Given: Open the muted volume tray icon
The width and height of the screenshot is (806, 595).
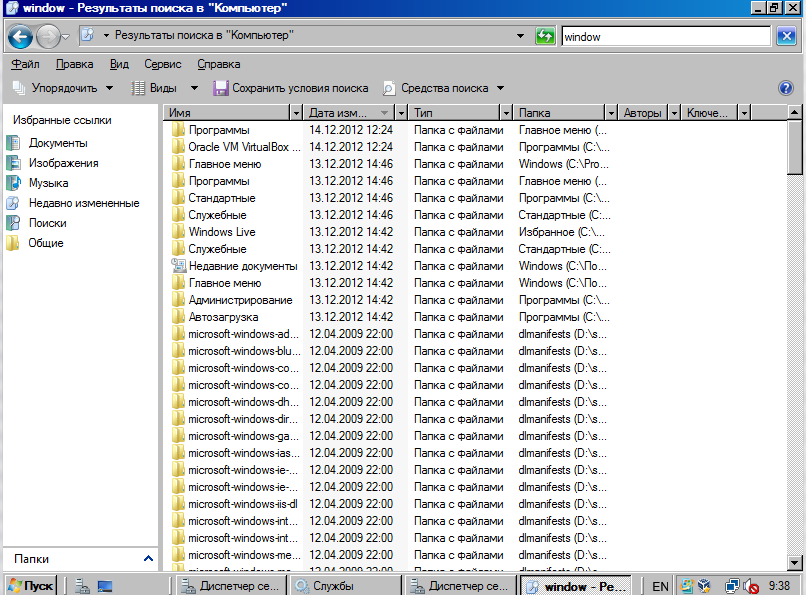Looking at the screenshot, I should (753, 584).
